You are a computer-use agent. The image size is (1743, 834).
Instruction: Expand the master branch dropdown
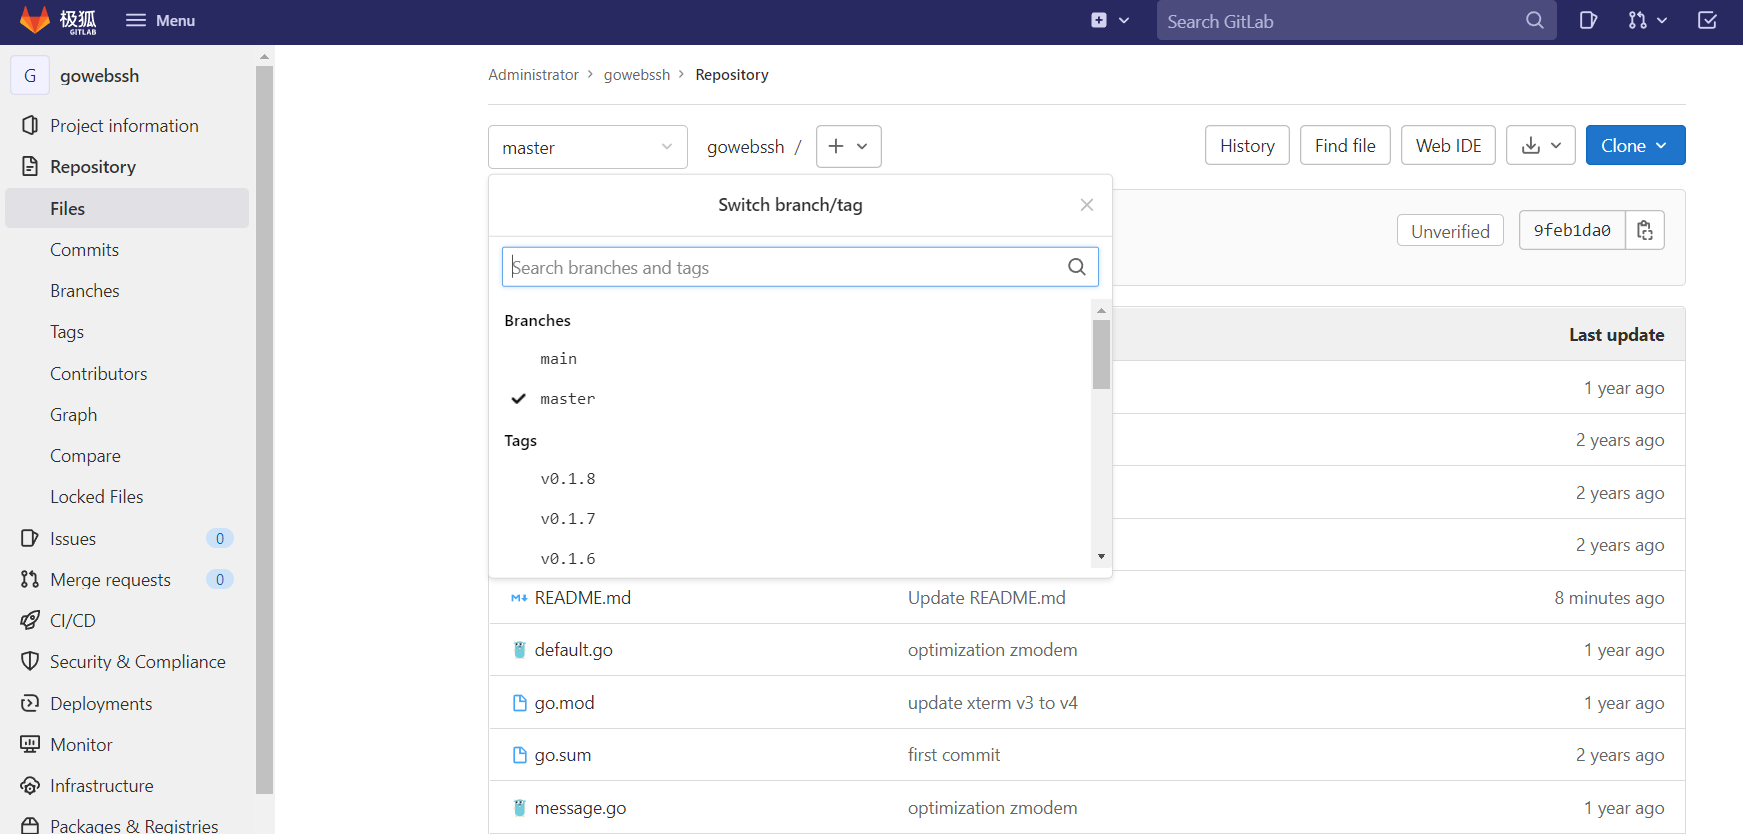(x=588, y=147)
